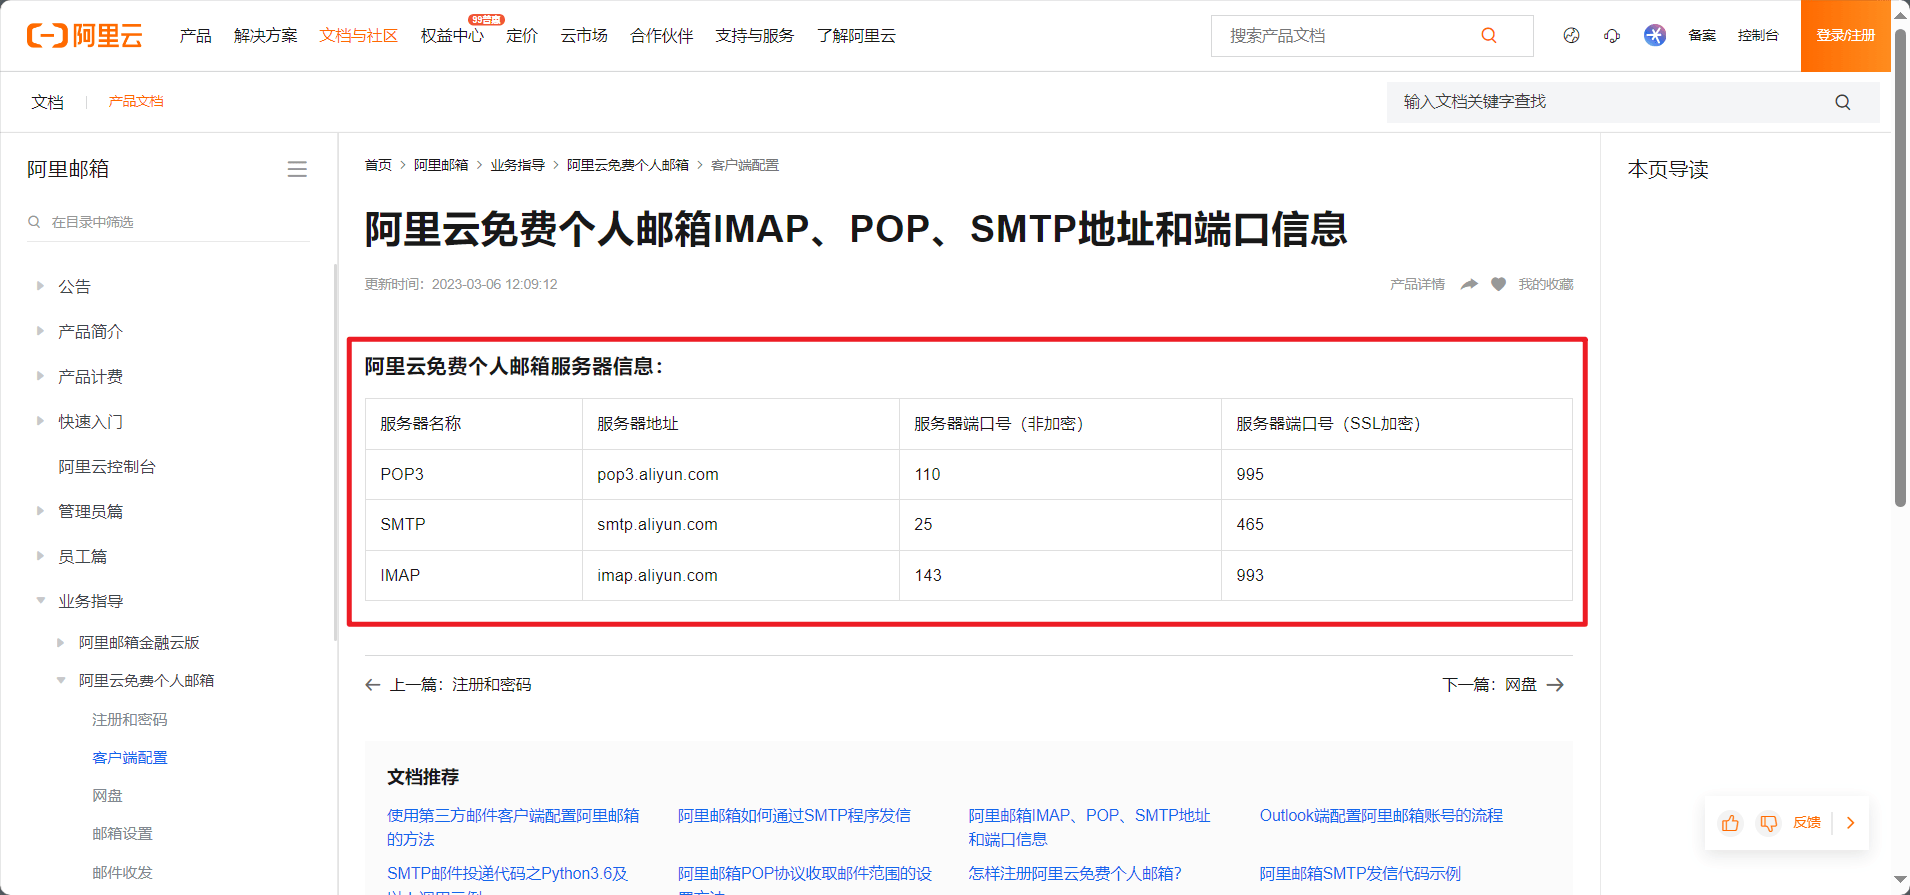Click the thumbs-up feedback icon

pyautogui.click(x=1730, y=823)
